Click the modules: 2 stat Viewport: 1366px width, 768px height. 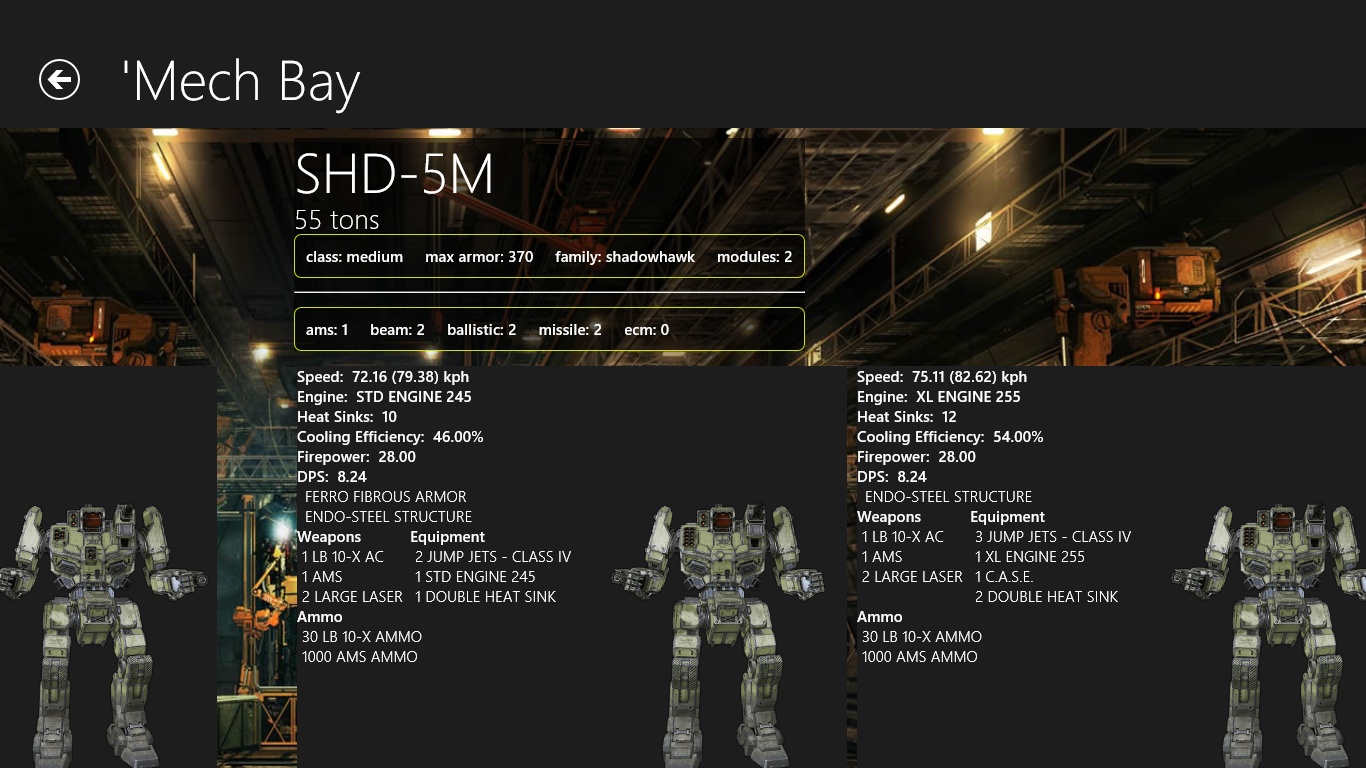point(754,257)
